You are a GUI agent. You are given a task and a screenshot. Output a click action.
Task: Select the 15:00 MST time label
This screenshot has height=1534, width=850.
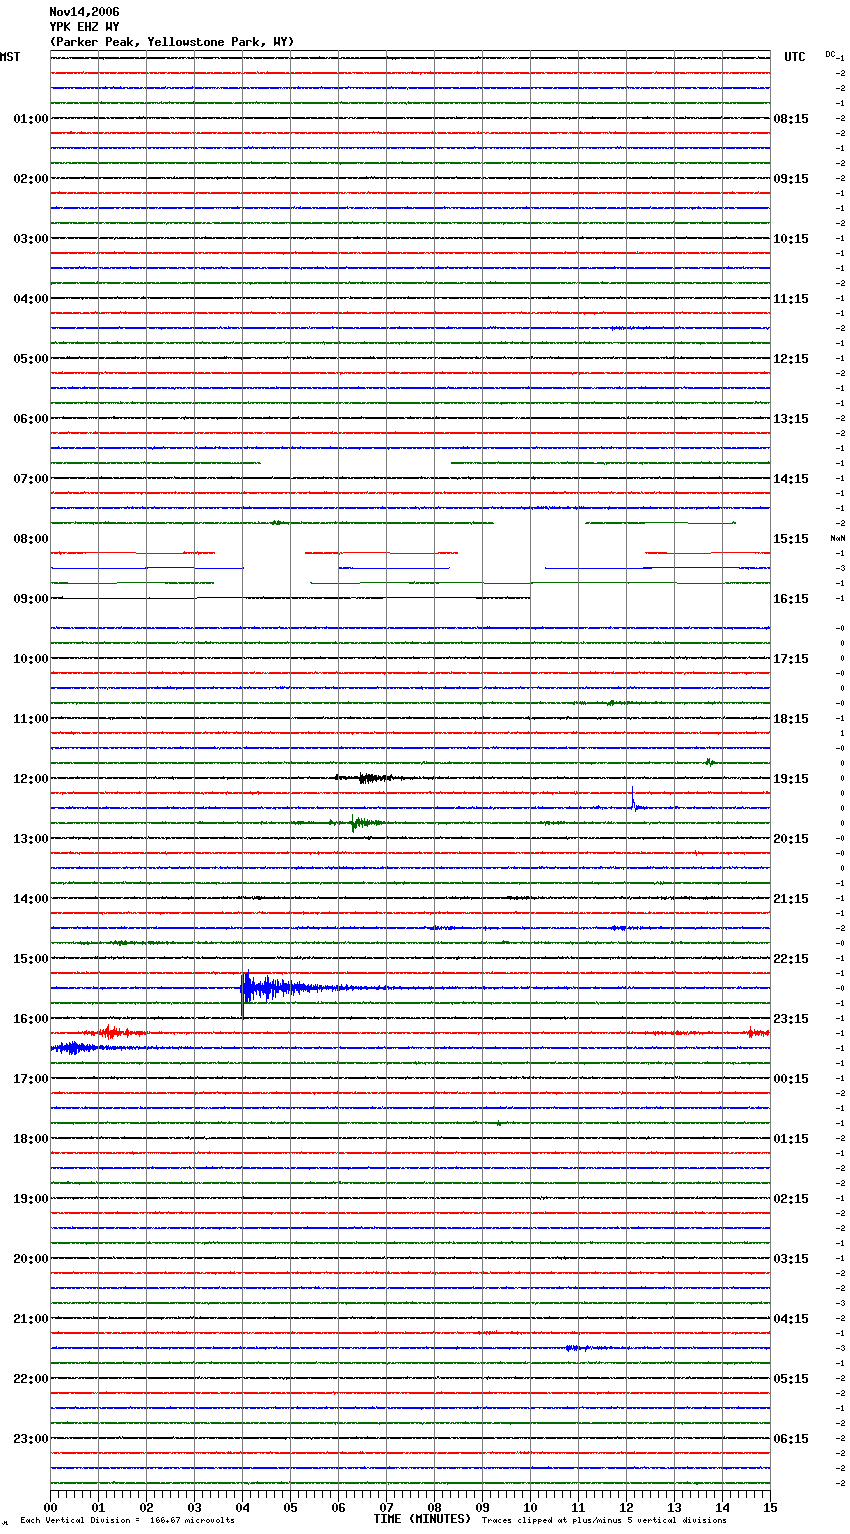(x=31, y=959)
